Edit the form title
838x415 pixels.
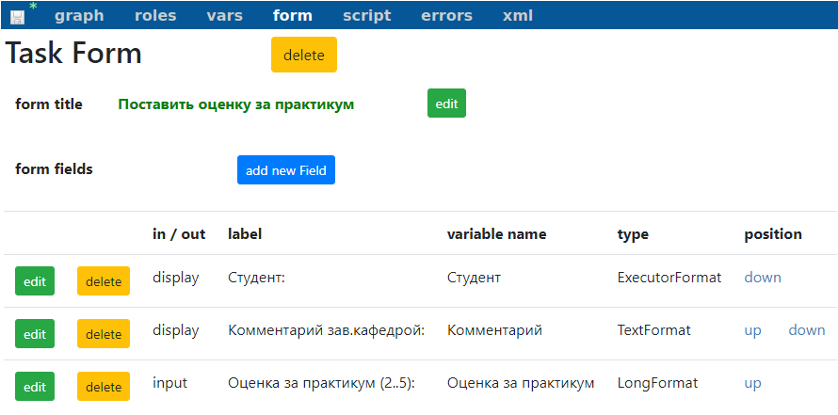(447, 103)
